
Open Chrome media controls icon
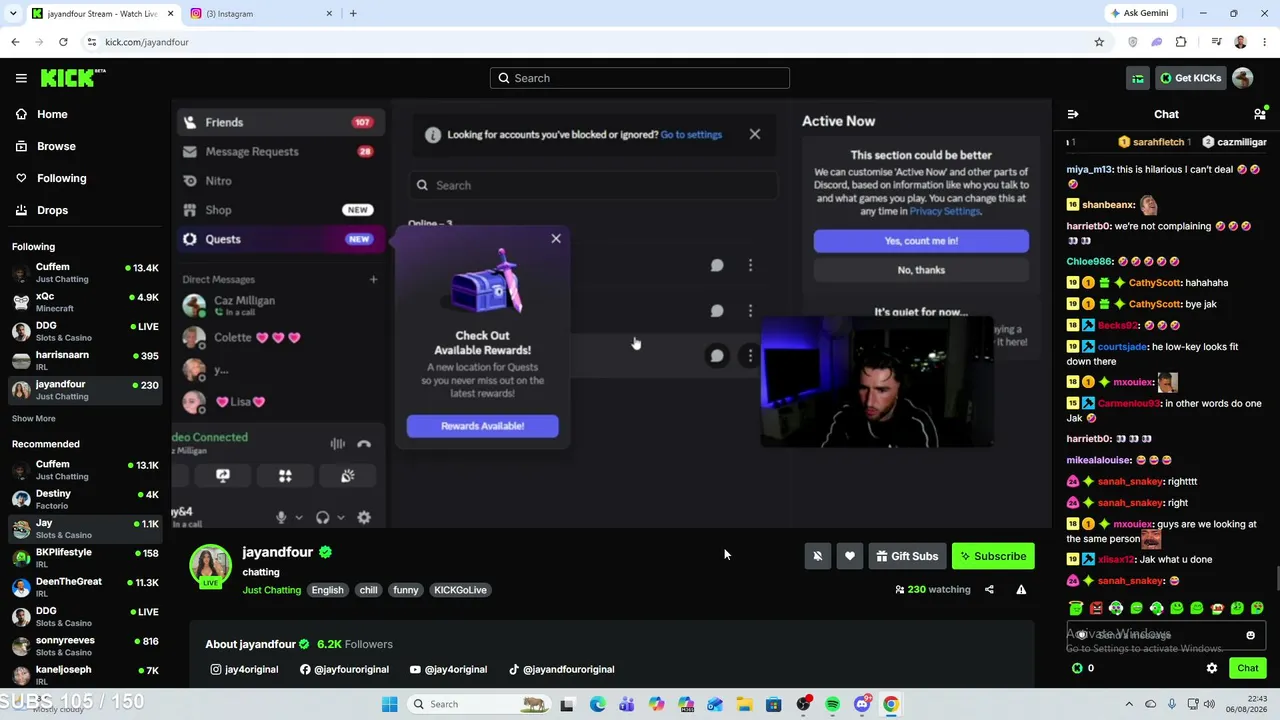click(1216, 42)
